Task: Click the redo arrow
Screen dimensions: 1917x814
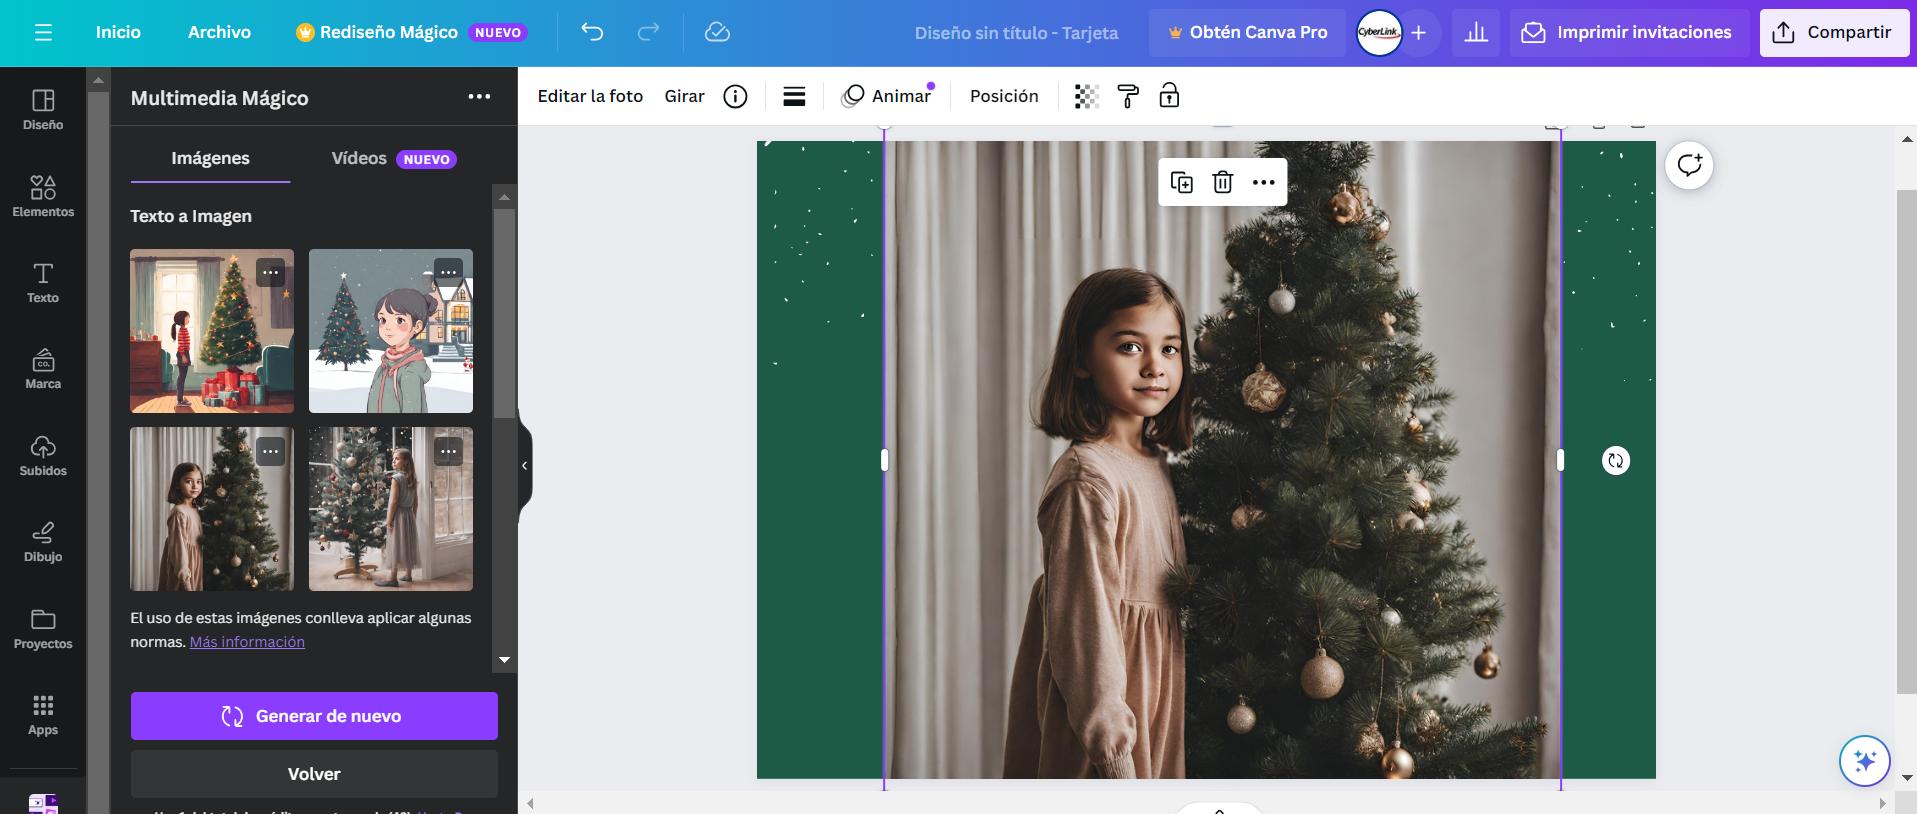Action: (648, 32)
